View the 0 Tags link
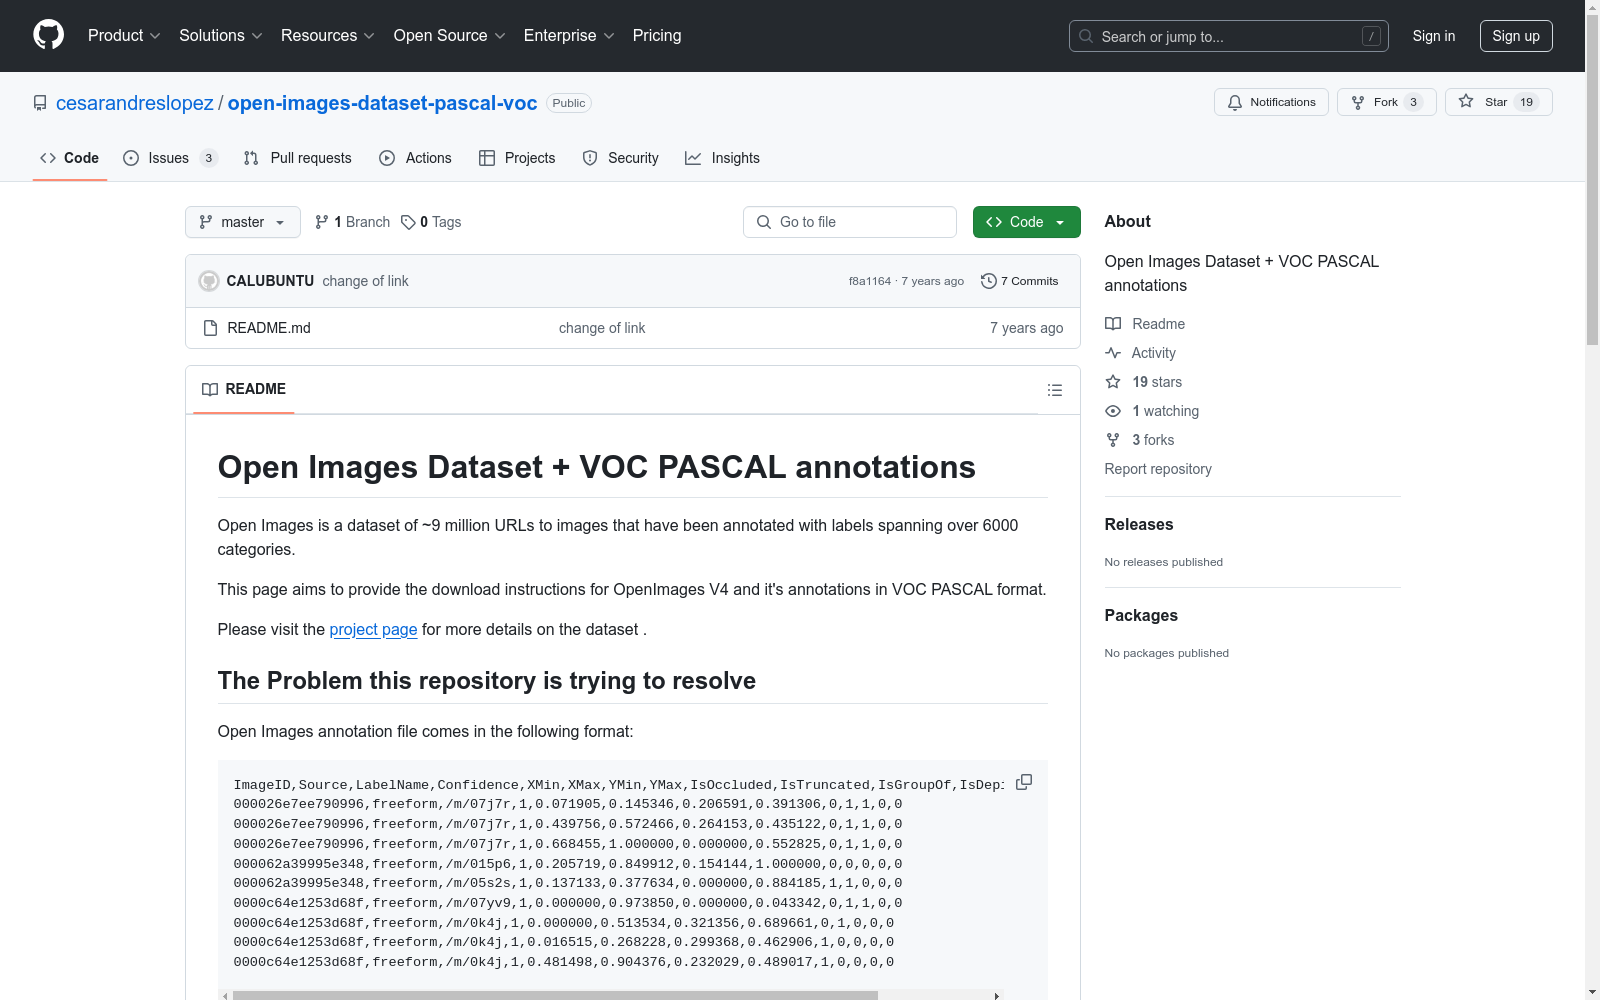The image size is (1600, 1000). pos(431,222)
